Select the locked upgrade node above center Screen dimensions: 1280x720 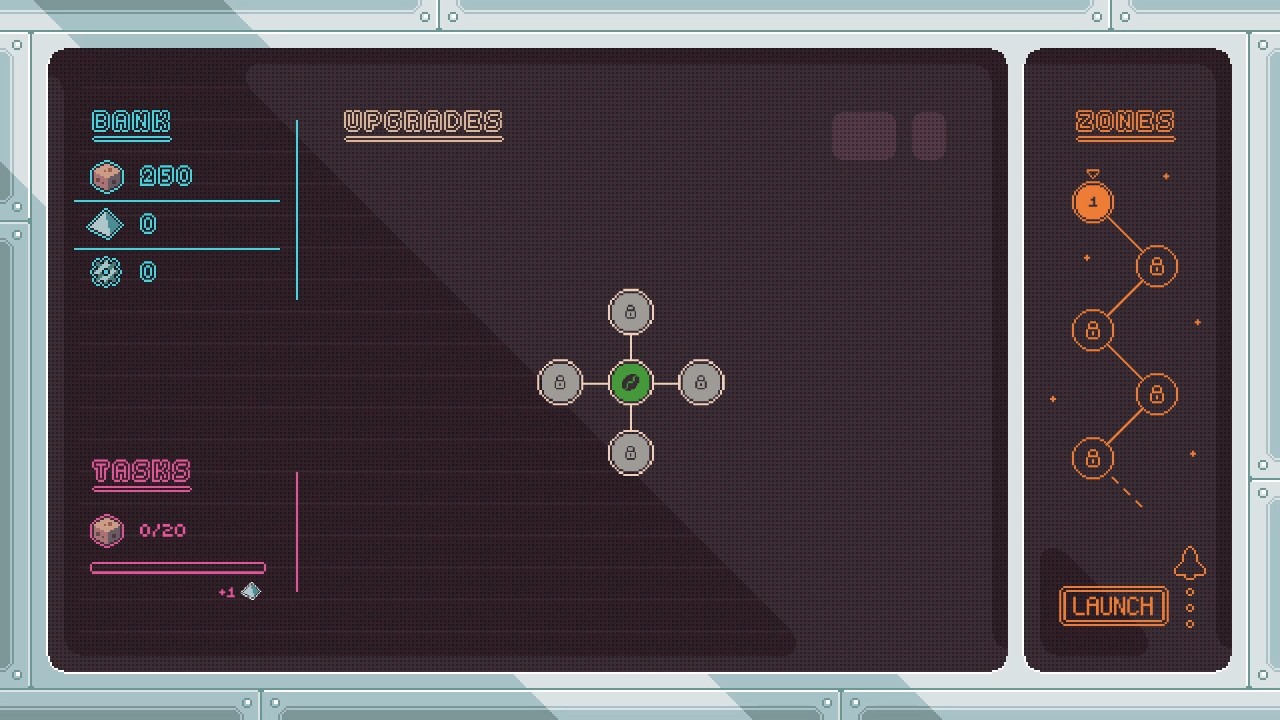coord(630,313)
